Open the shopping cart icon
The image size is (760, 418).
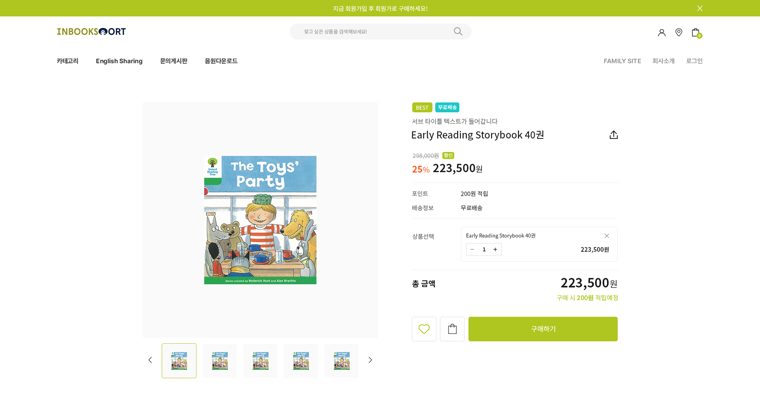click(696, 32)
